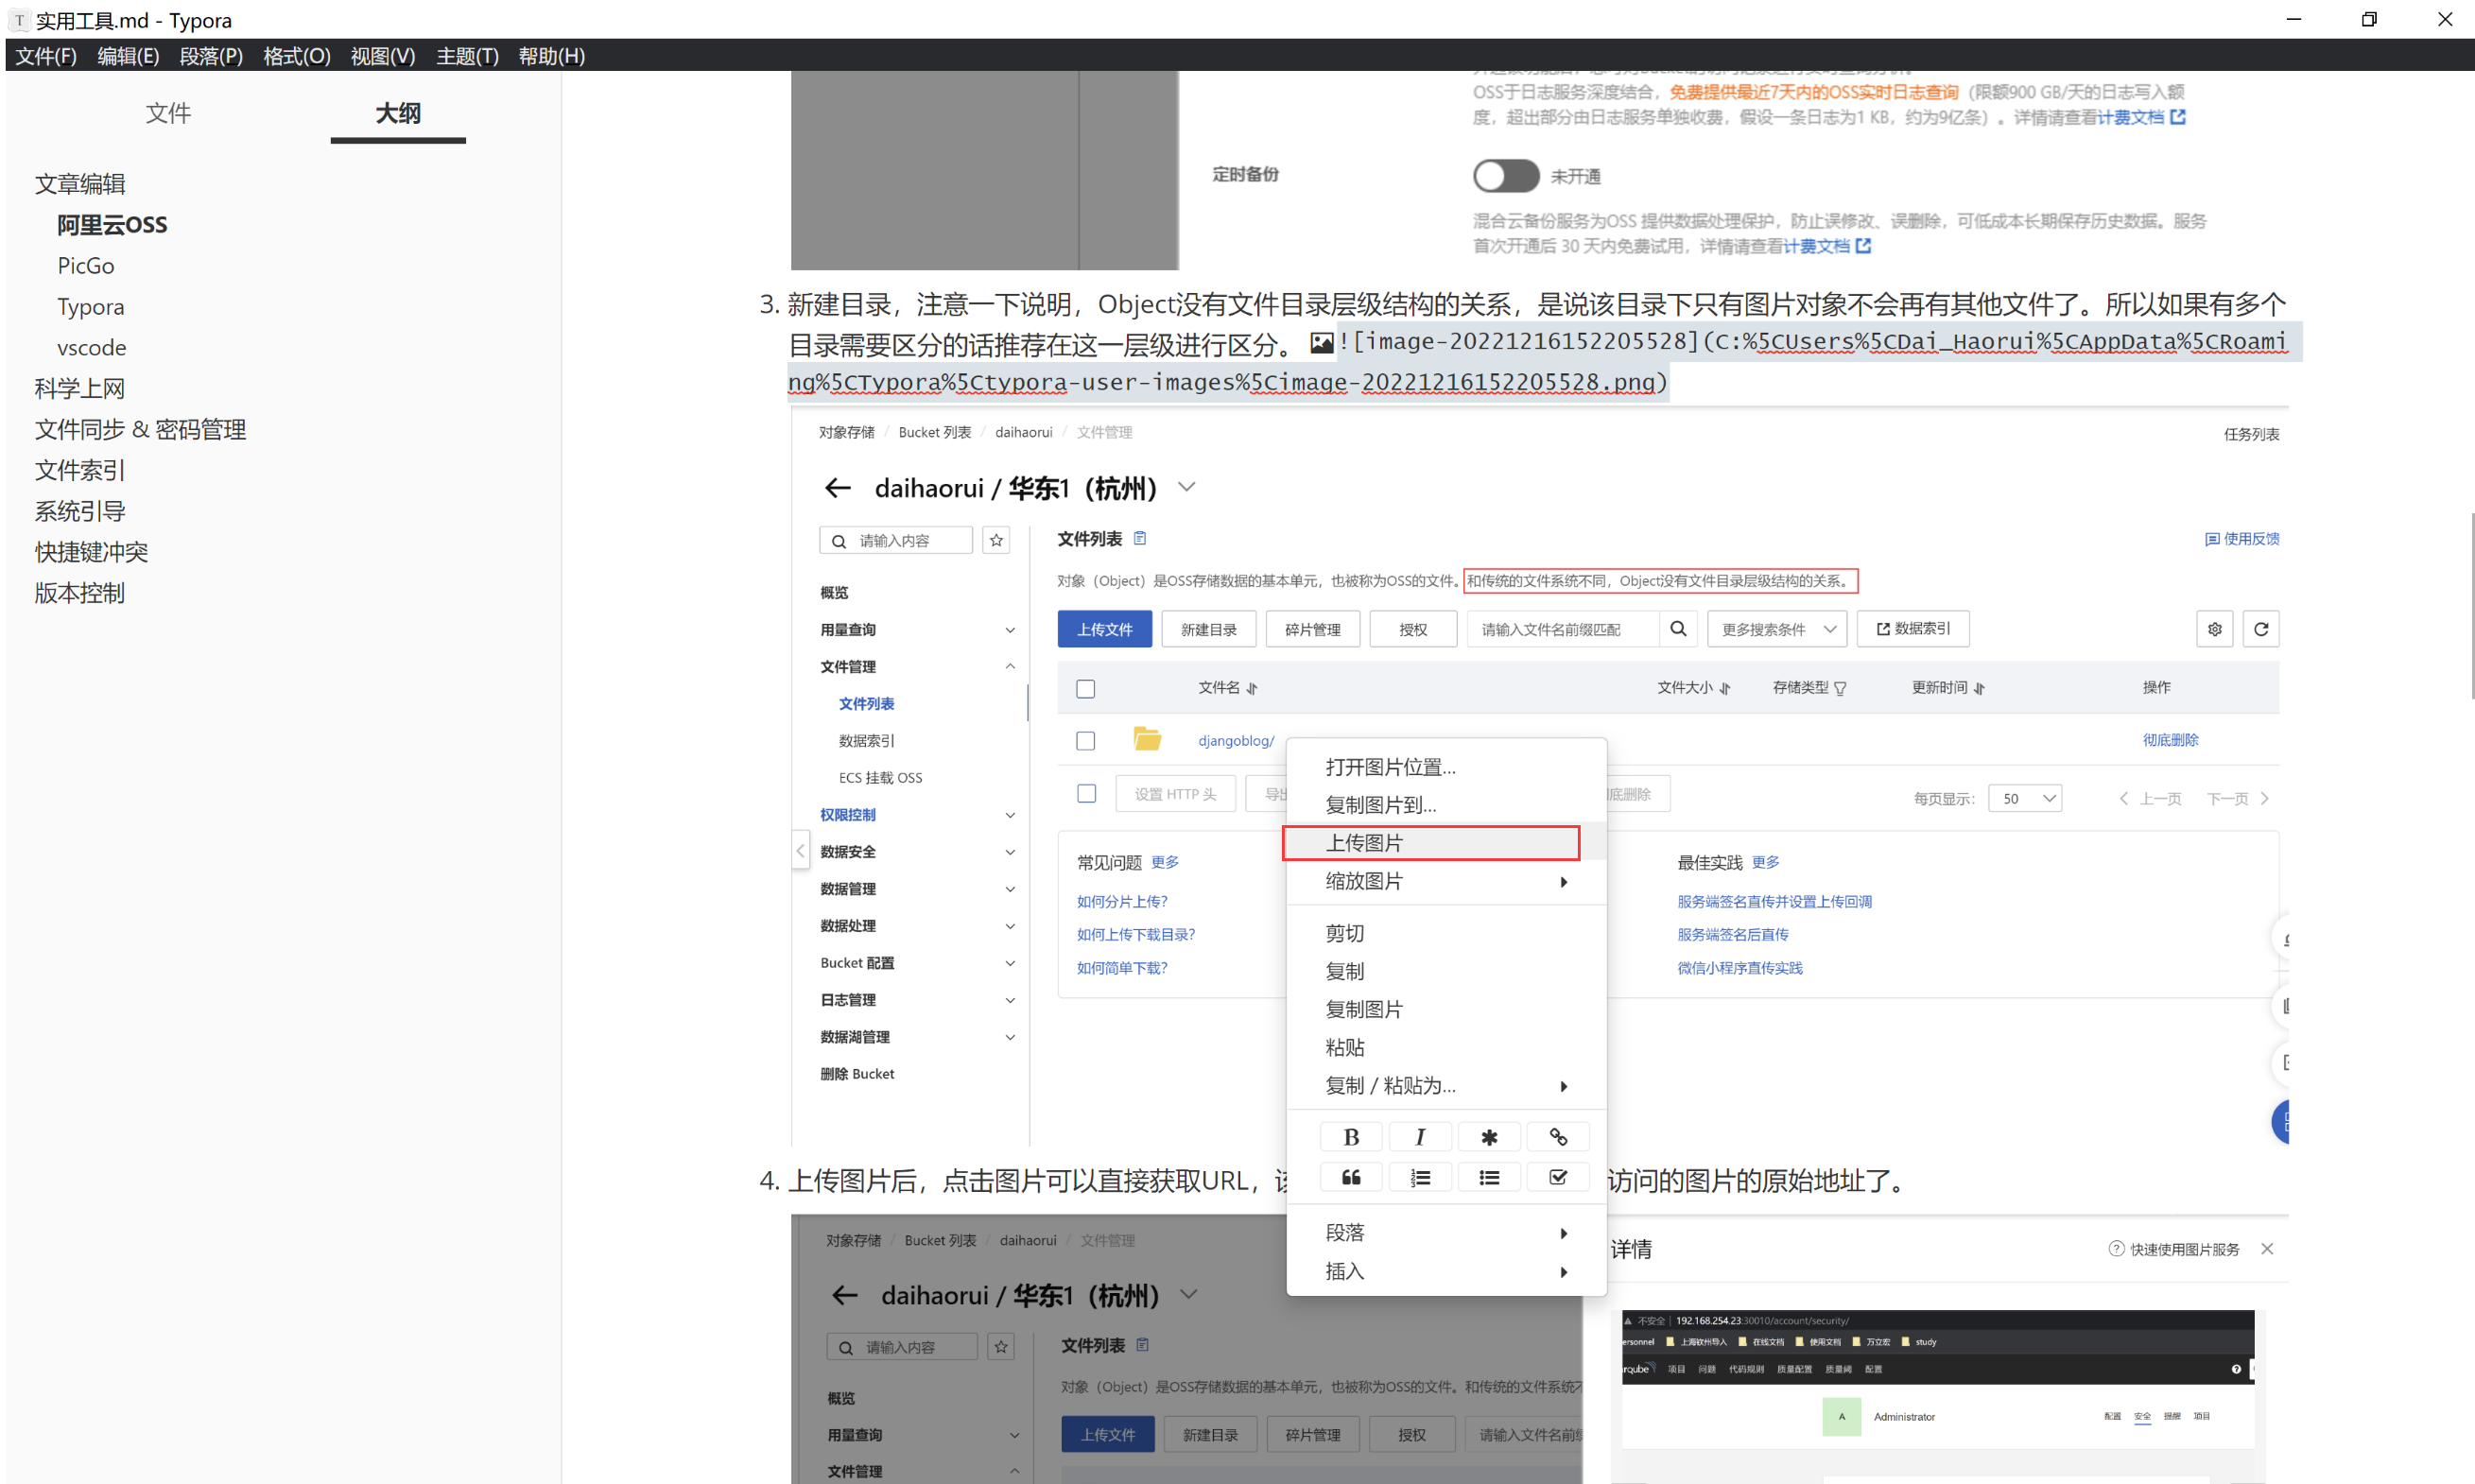
Task: Click the hyperlink icon in context menu
Action: point(1557,1137)
